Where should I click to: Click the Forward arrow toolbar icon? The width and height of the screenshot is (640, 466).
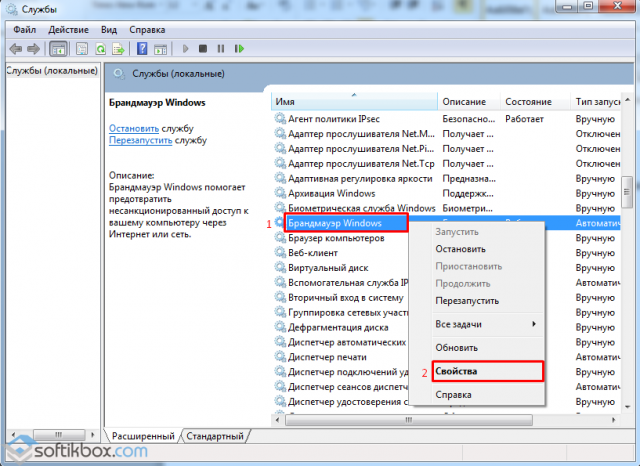coord(33,49)
